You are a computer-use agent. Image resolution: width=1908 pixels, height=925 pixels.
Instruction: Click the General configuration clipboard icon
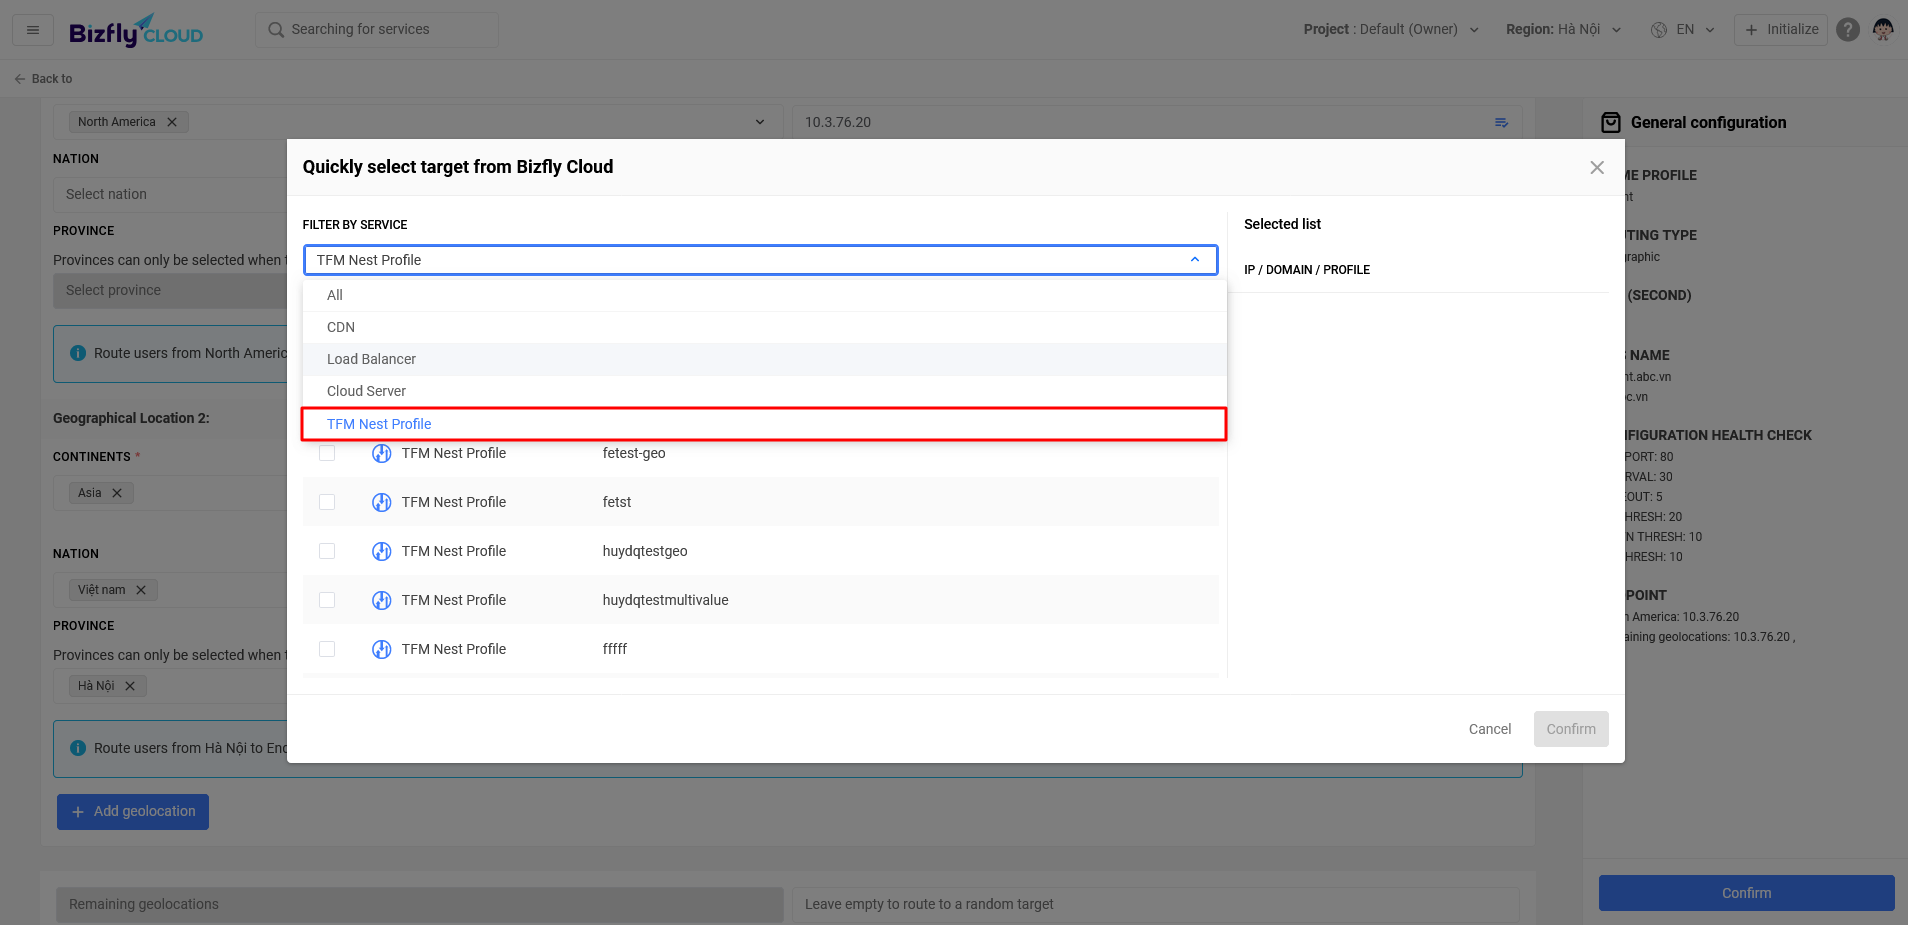[1611, 122]
